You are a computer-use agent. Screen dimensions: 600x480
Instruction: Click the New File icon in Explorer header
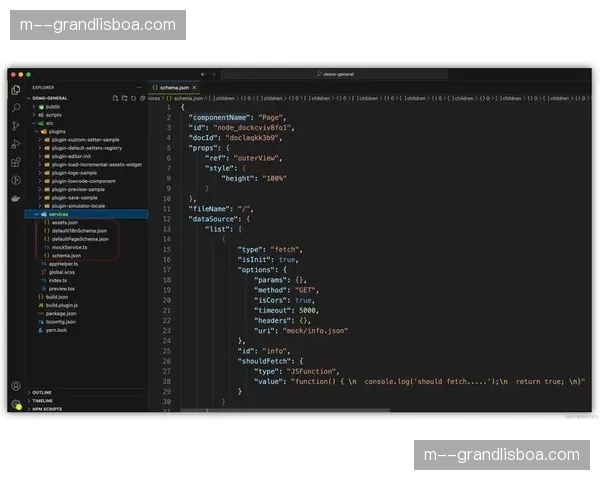click(x=116, y=98)
